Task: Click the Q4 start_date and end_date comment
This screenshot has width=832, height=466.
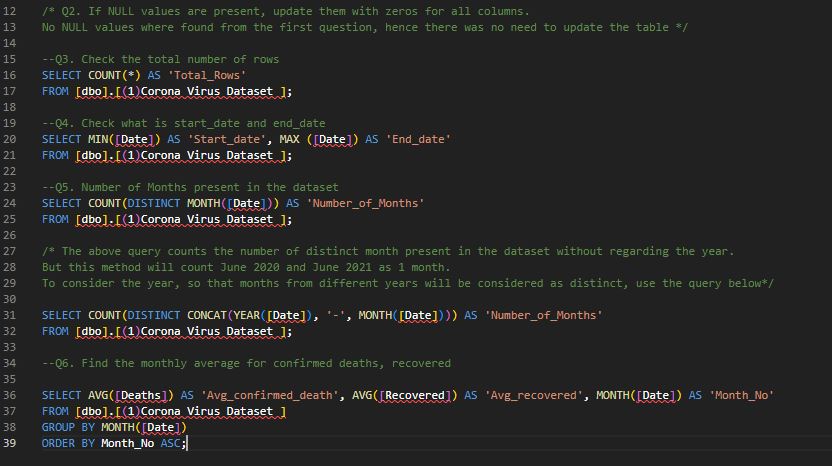Action: 184,123
